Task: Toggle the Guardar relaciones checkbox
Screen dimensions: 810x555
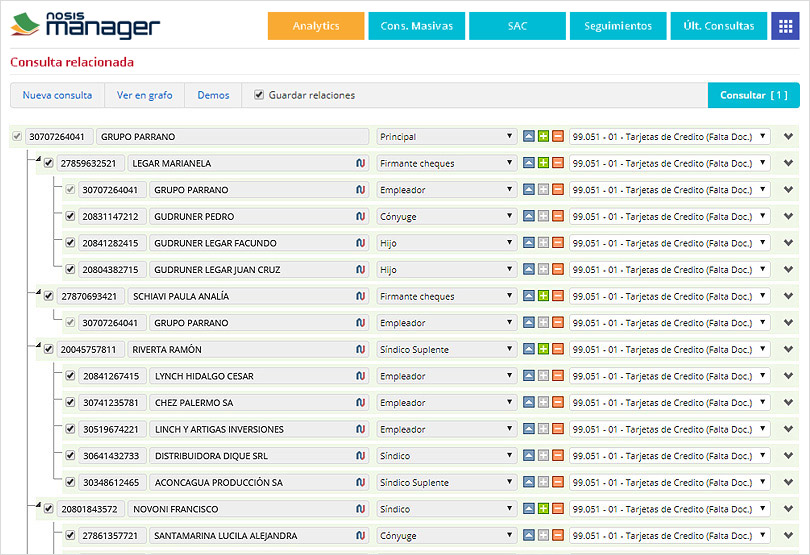Action: [x=259, y=95]
